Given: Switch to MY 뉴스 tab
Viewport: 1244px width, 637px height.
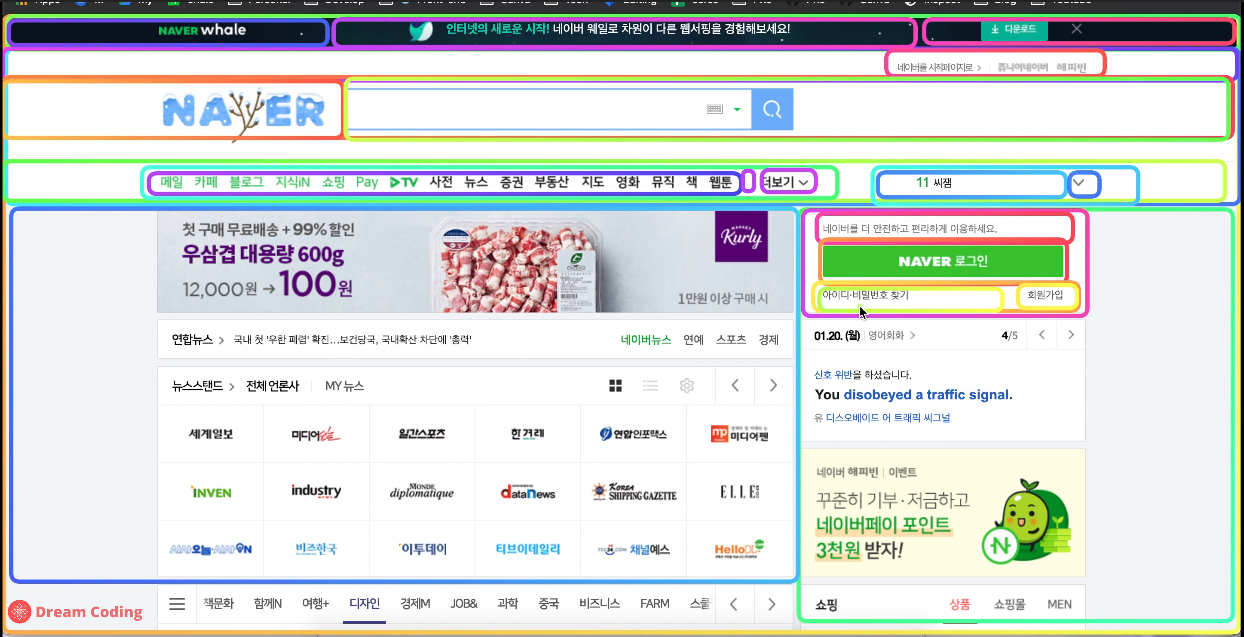Looking at the screenshot, I should [344, 386].
